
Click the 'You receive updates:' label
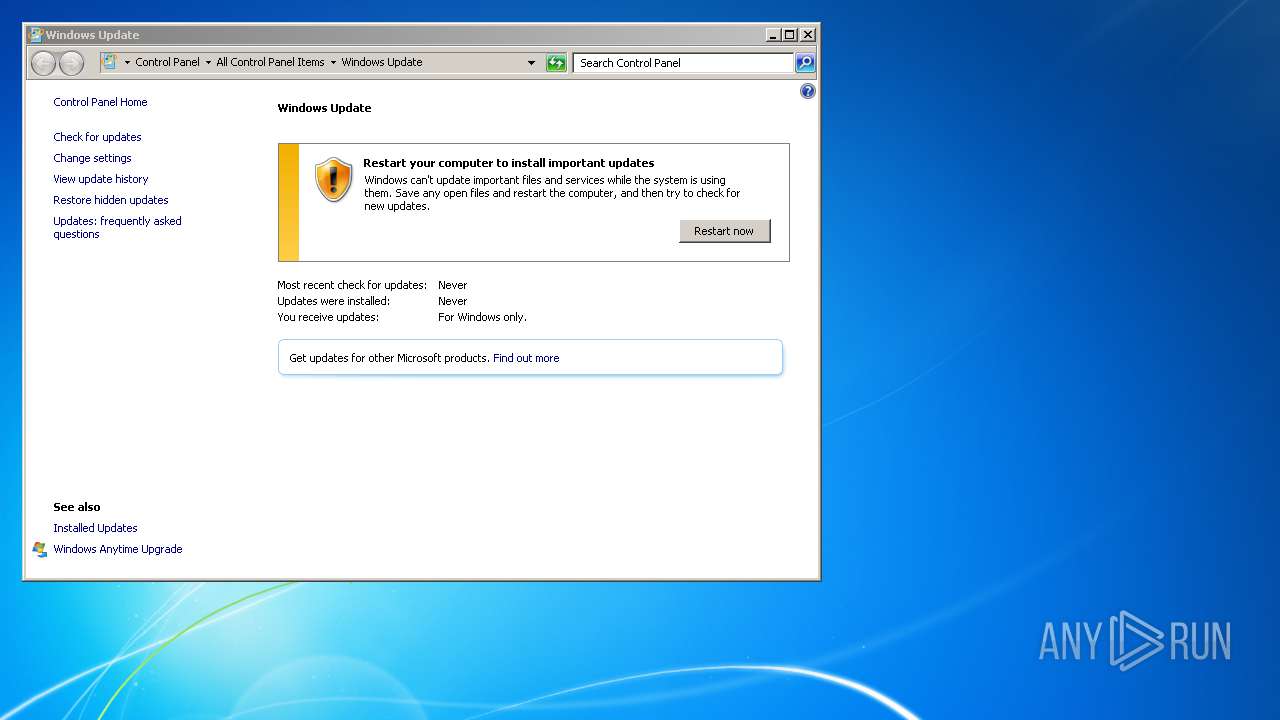tap(328, 317)
